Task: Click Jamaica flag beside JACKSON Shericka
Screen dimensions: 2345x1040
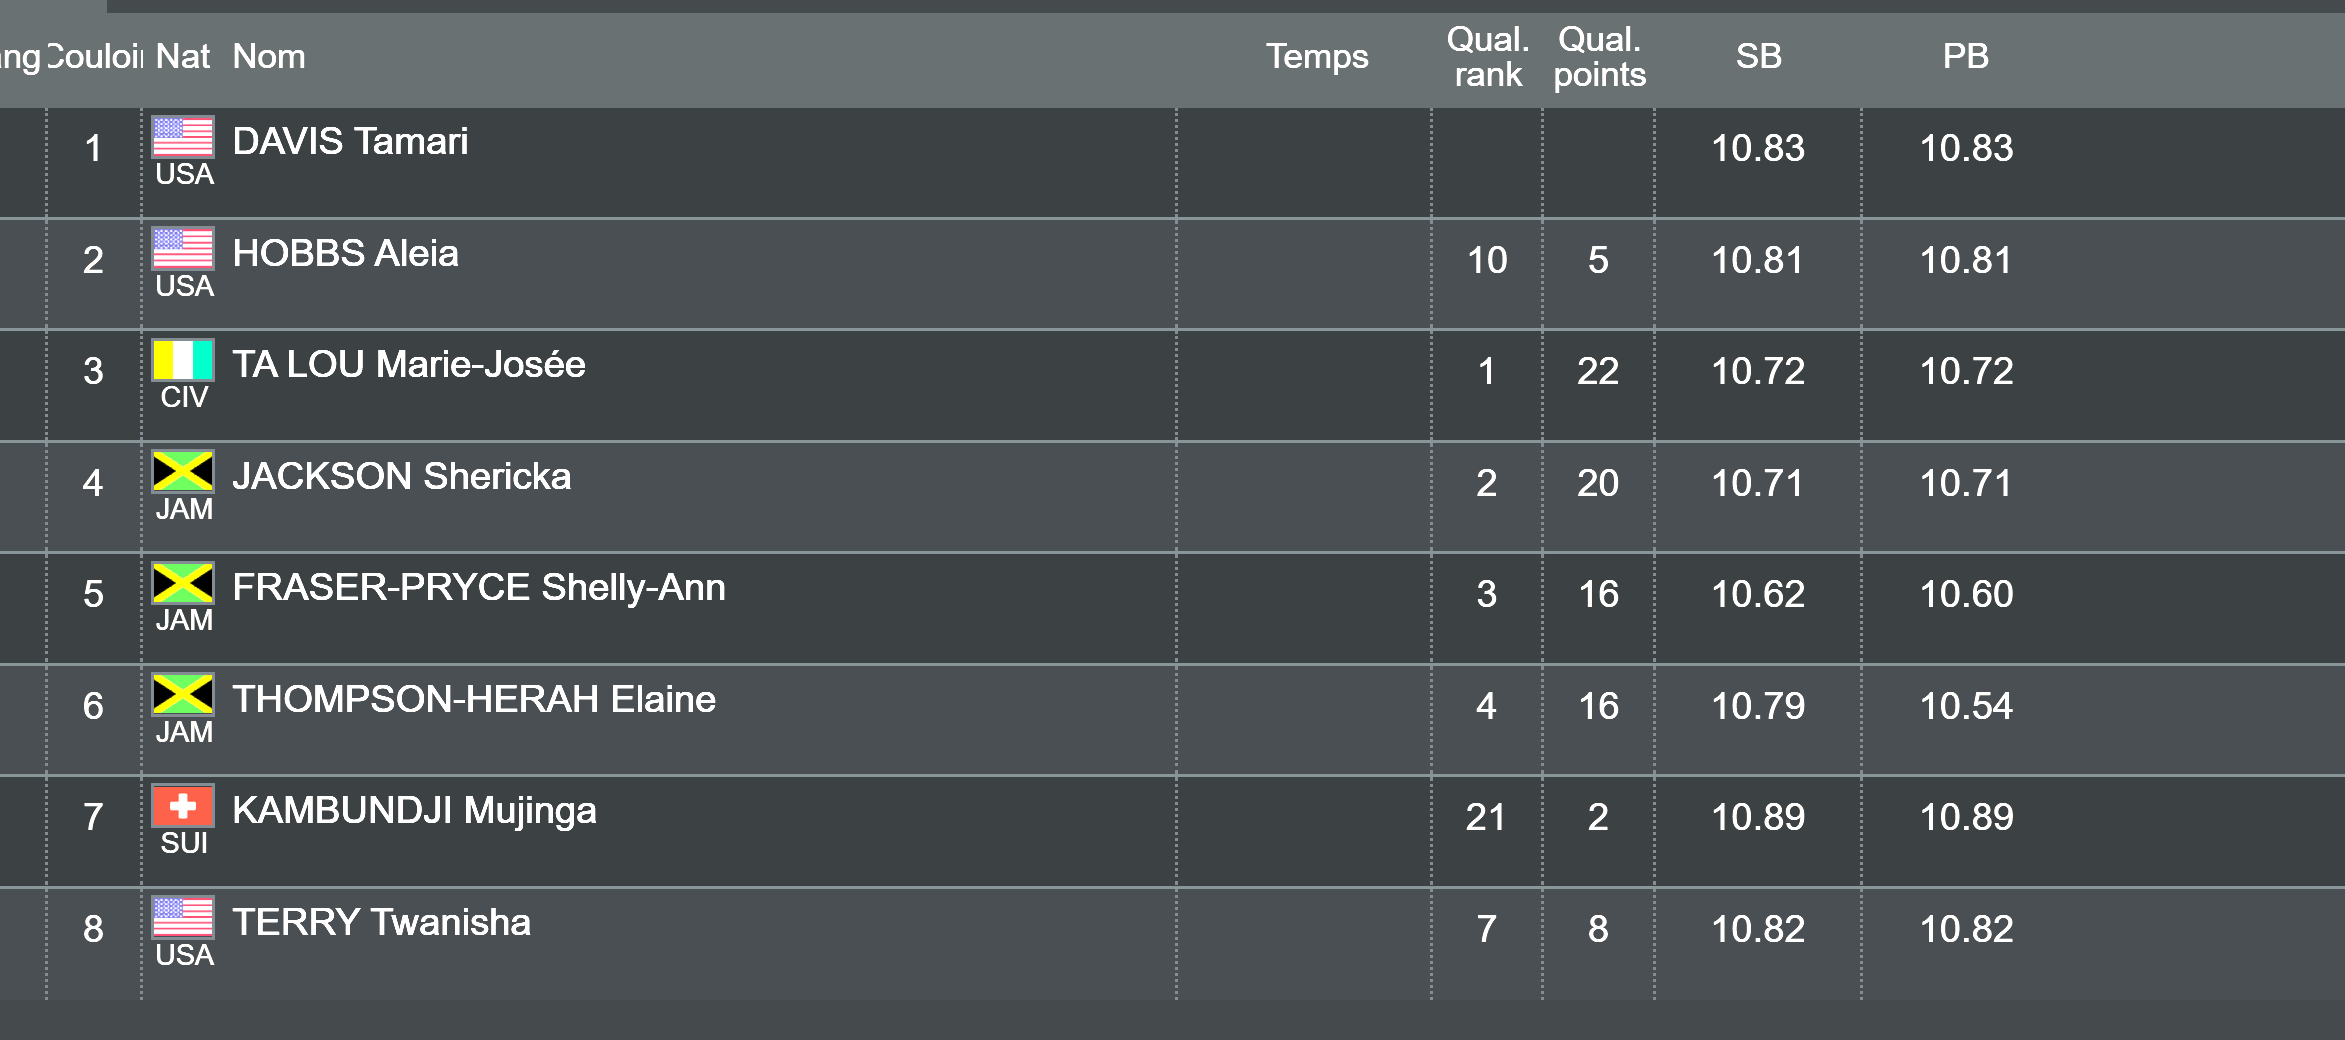Action: point(182,472)
